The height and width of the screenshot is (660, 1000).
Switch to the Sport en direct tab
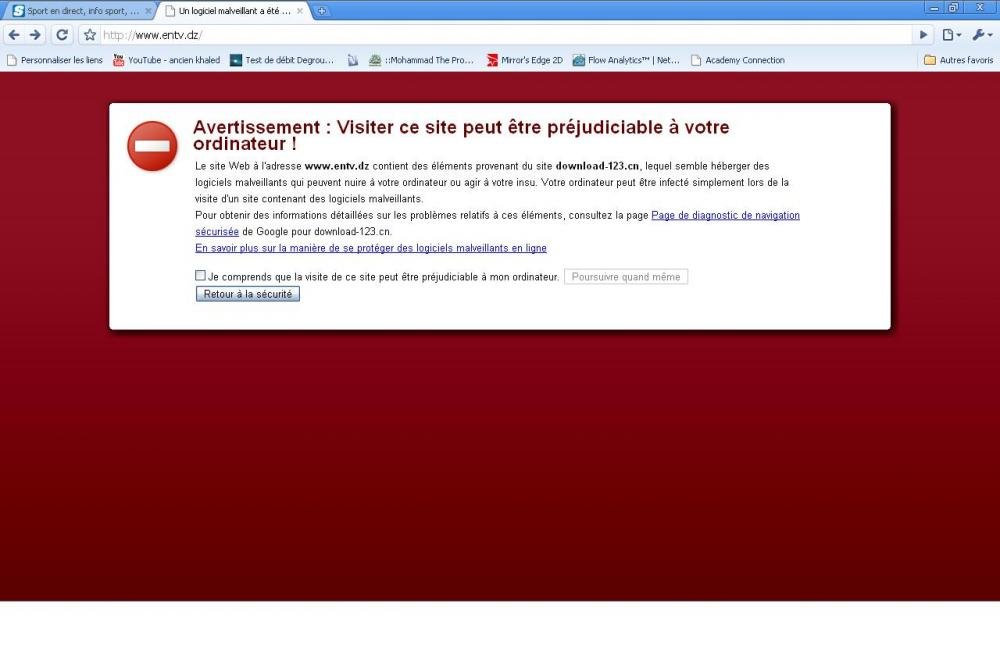(x=80, y=11)
